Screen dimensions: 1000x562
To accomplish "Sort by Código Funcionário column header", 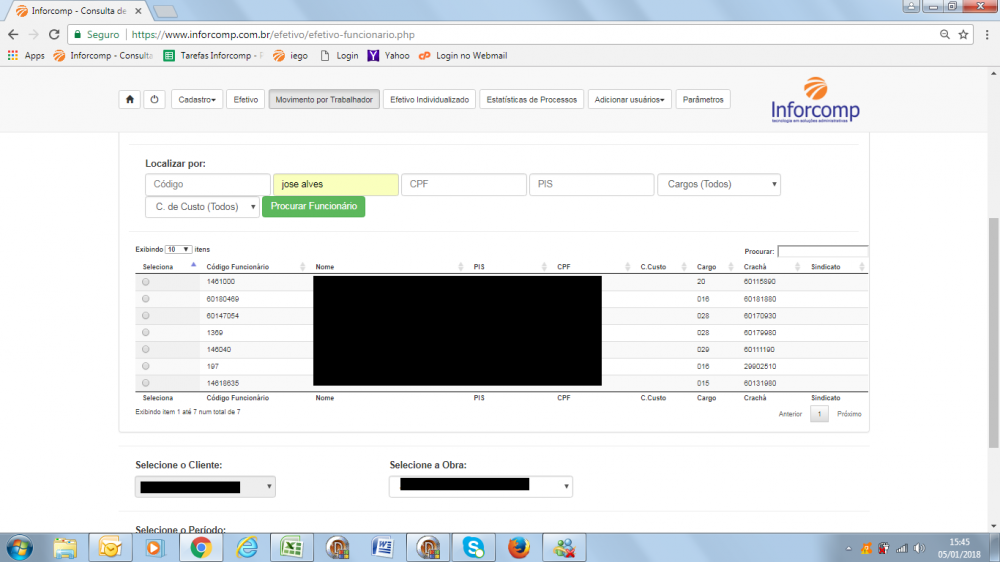I will [x=237, y=267].
